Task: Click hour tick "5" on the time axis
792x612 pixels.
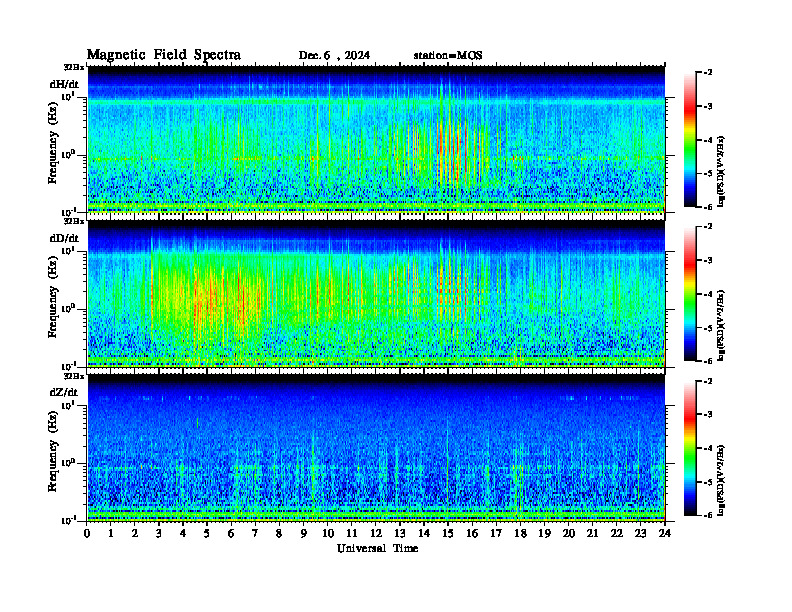Action: (x=207, y=534)
